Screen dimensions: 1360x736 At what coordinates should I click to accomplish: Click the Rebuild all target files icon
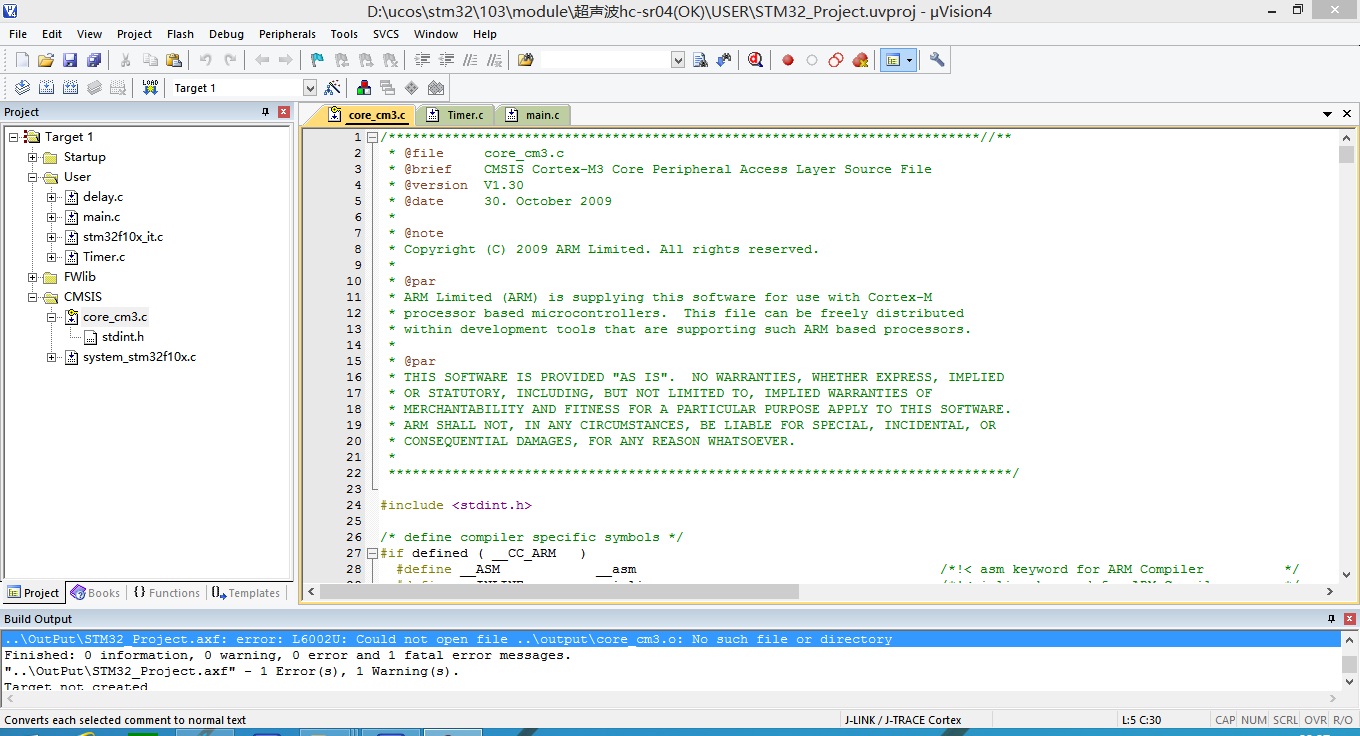(x=70, y=88)
